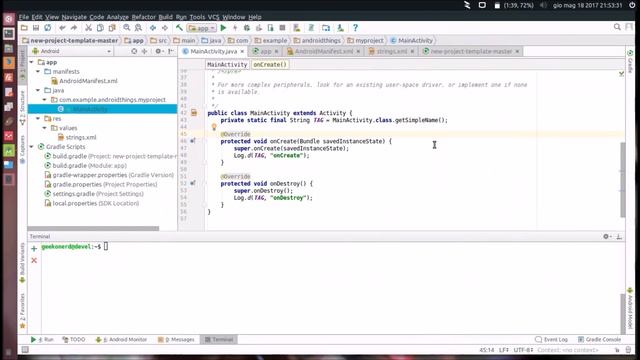The width and height of the screenshot is (640, 360).
Task: Click the Search Everywhere magnifier icon
Action: click(617, 27)
